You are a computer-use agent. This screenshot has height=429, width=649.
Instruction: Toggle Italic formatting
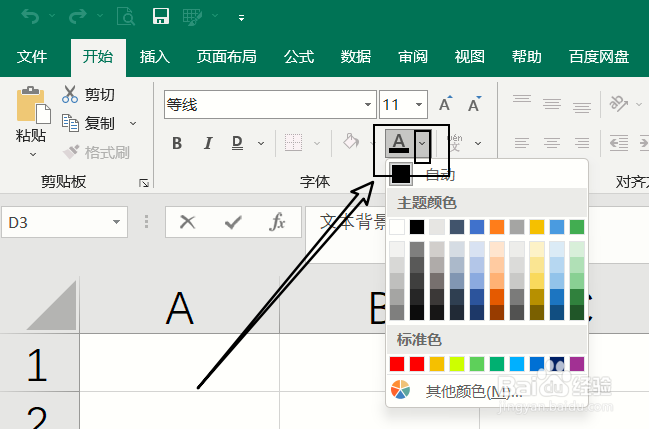pos(208,143)
